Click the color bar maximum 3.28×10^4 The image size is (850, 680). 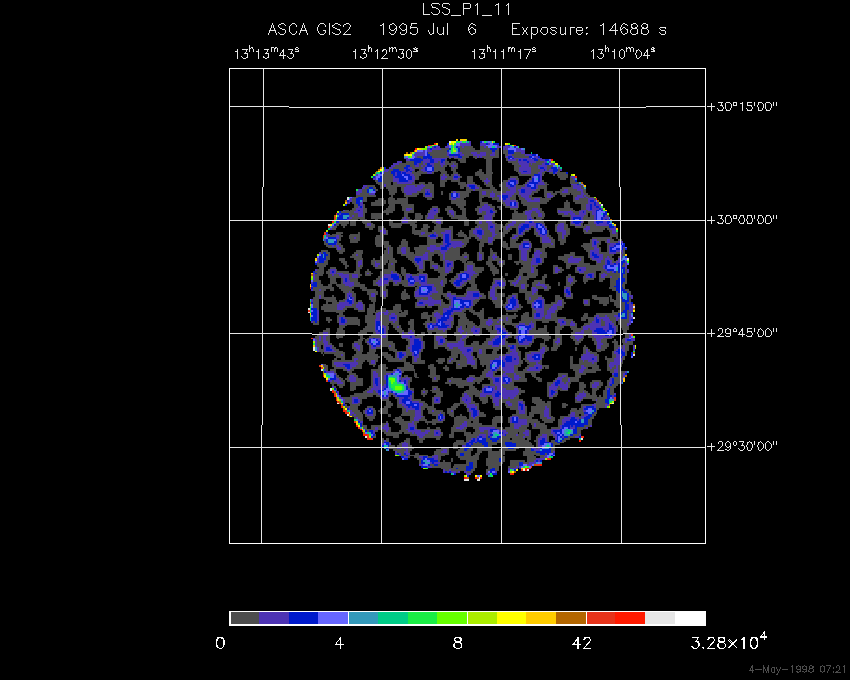pyautogui.click(x=729, y=642)
